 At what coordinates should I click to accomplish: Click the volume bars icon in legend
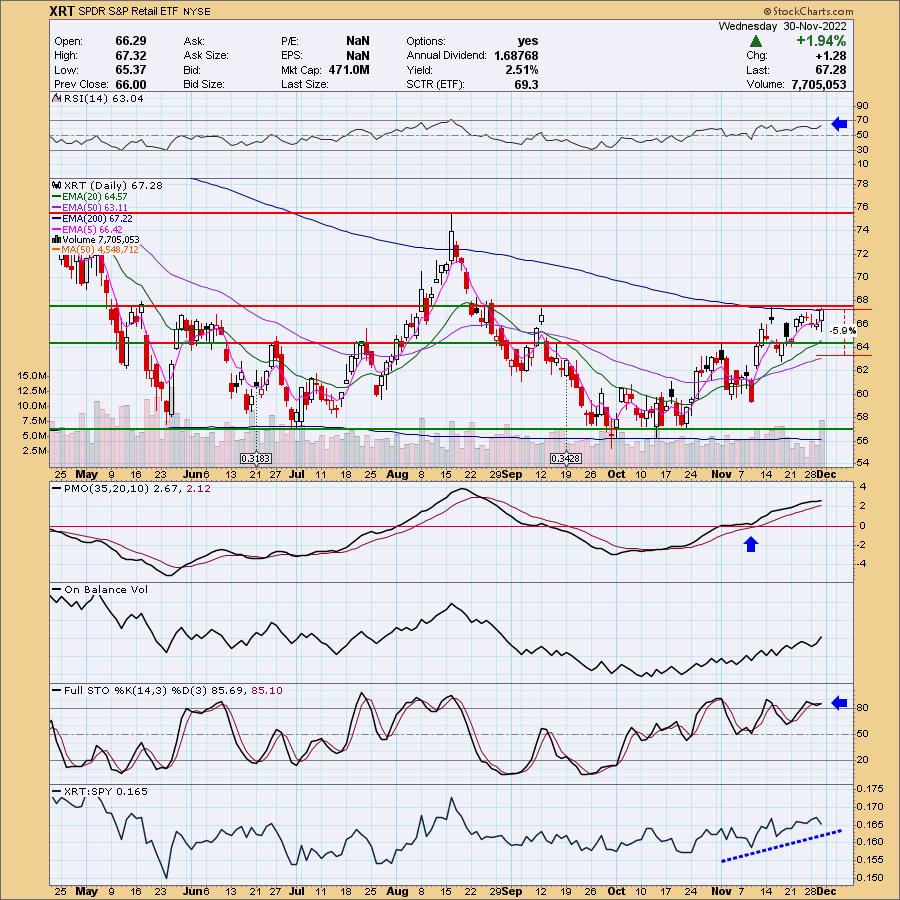[x=57, y=239]
